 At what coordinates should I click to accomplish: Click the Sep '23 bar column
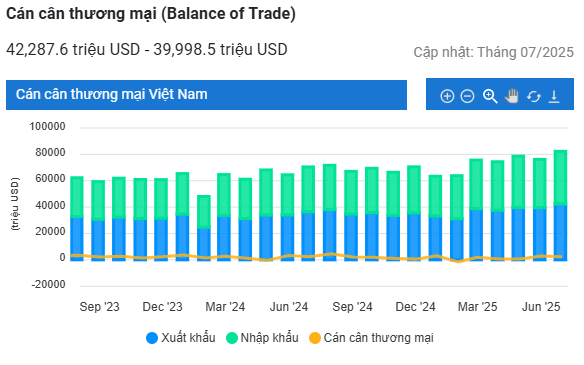pyautogui.click(x=98, y=220)
